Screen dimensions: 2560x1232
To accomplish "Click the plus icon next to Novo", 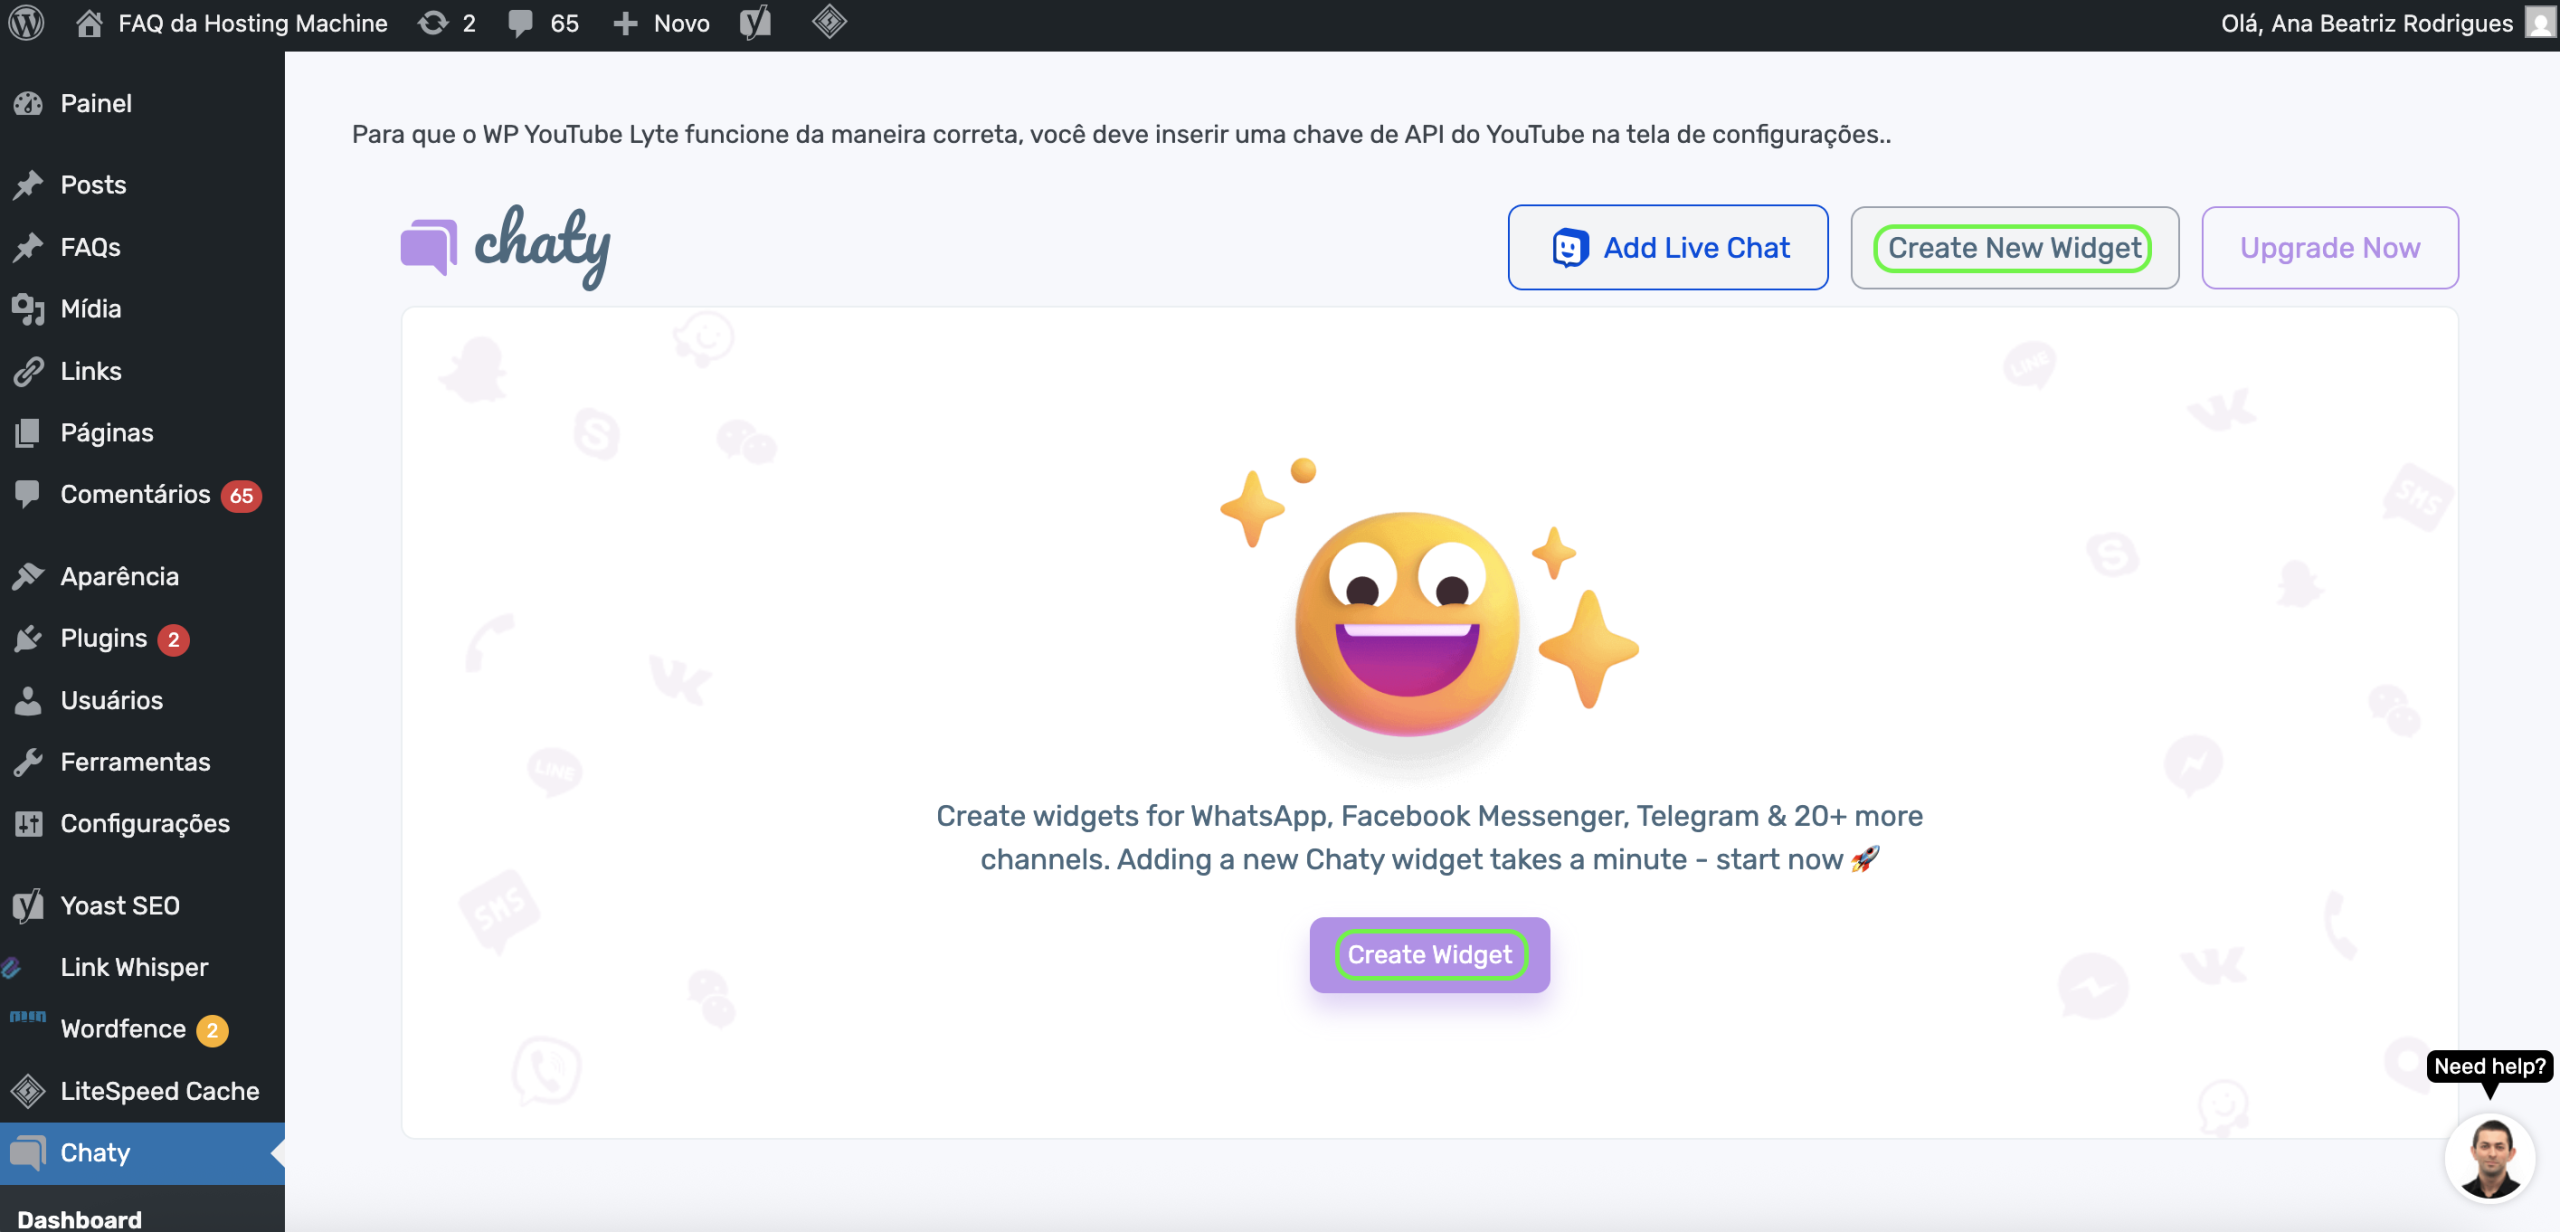I will coord(625,23).
